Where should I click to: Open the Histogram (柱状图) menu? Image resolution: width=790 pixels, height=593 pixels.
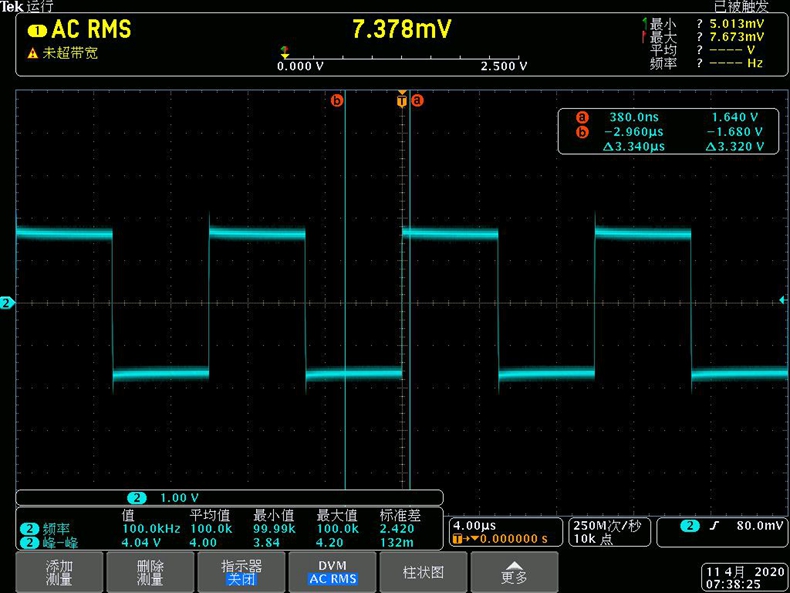(423, 572)
